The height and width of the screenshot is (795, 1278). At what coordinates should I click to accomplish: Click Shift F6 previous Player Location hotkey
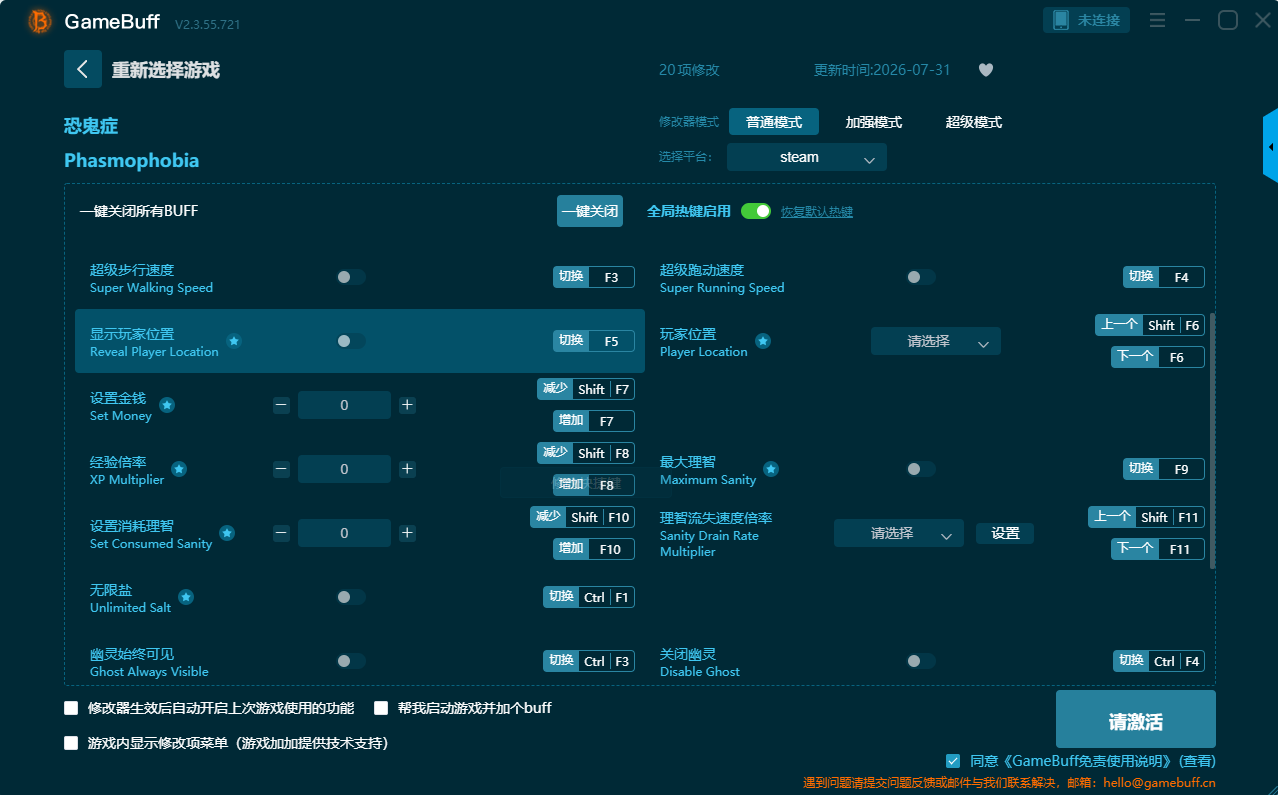tap(1150, 325)
